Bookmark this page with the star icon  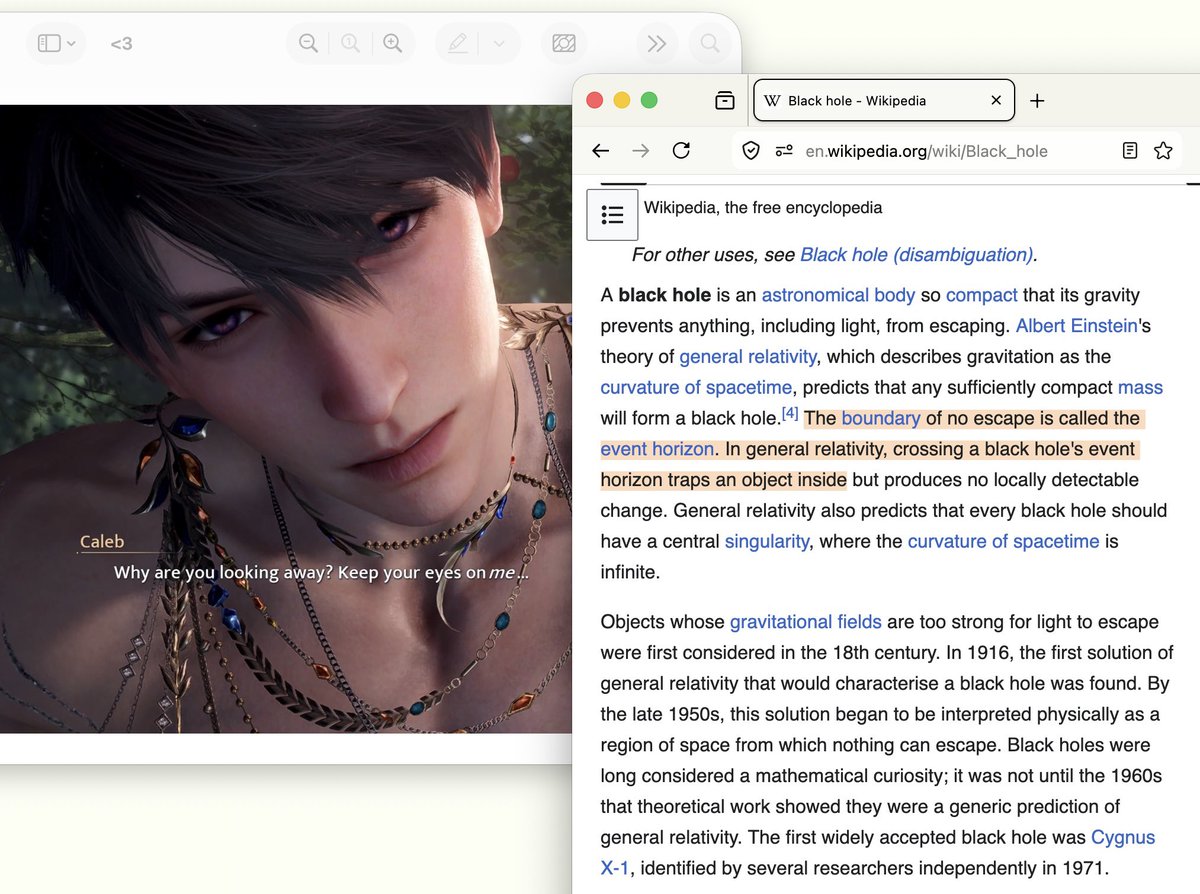(1163, 151)
